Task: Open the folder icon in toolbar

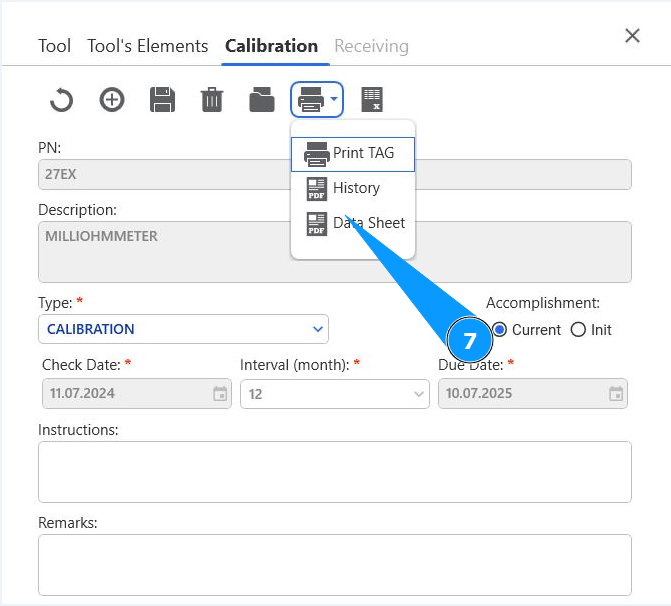Action: tap(262, 100)
